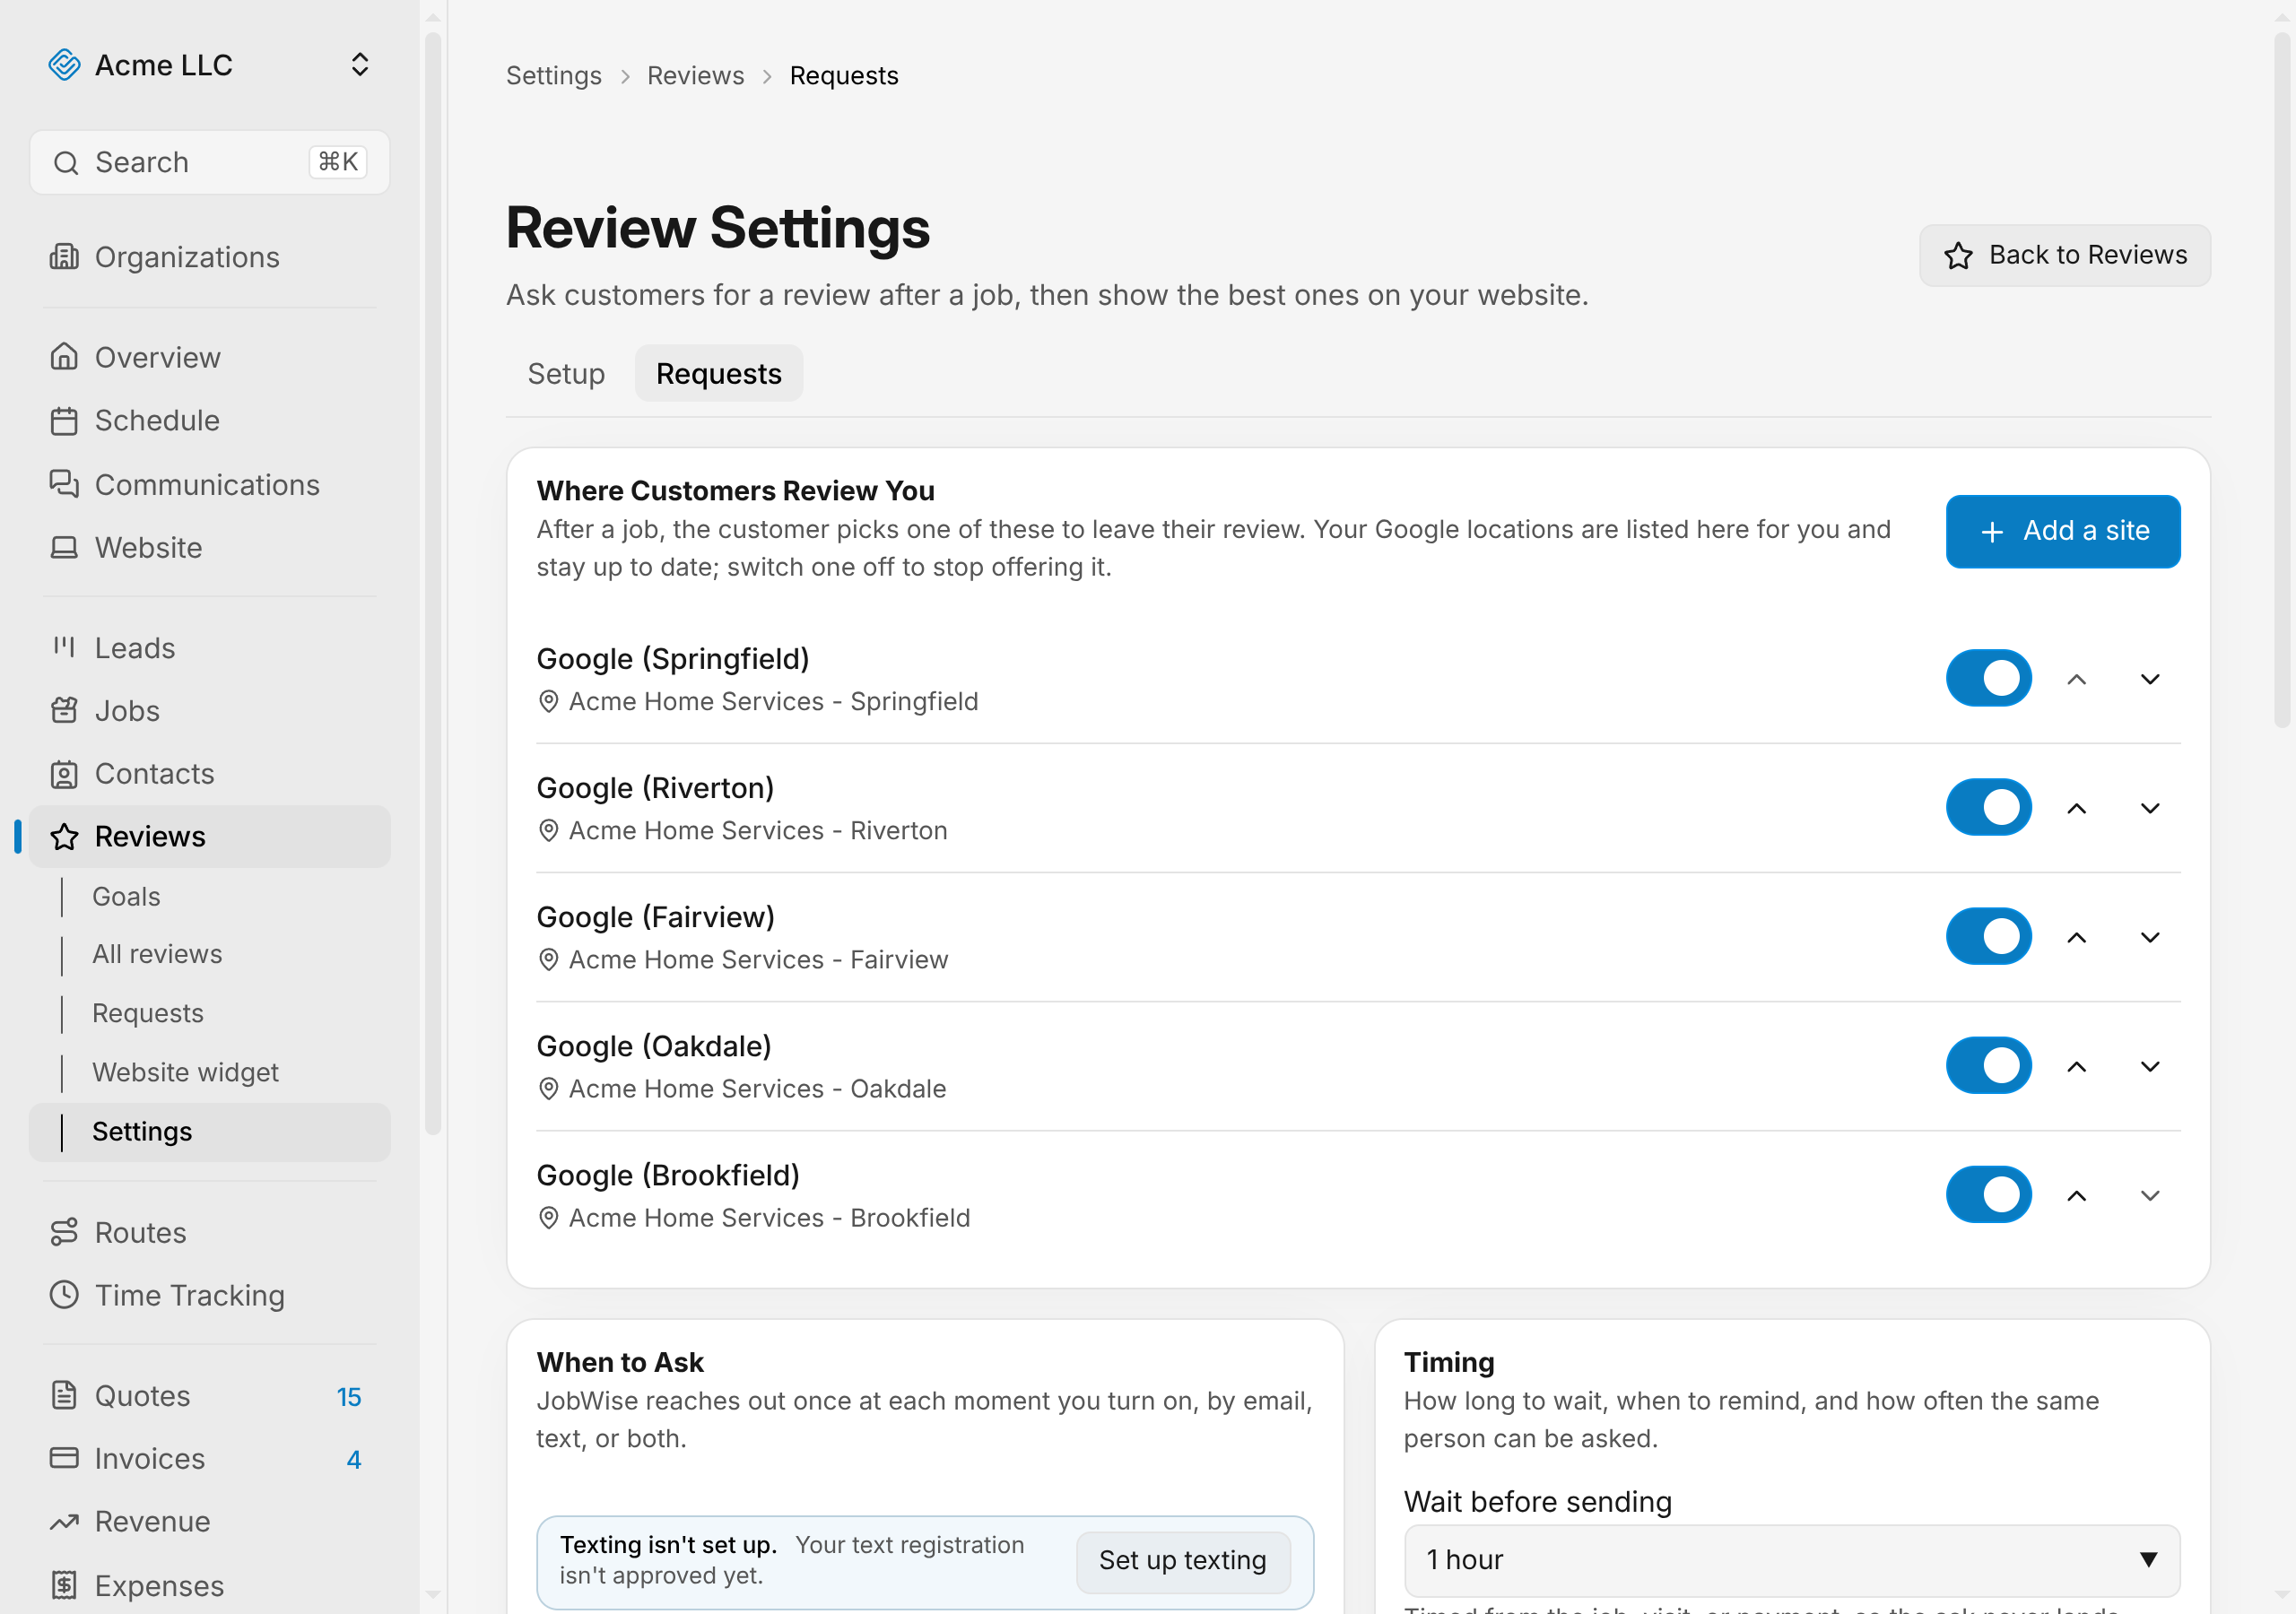Move Google (Fairview) up with chevron

point(2076,937)
